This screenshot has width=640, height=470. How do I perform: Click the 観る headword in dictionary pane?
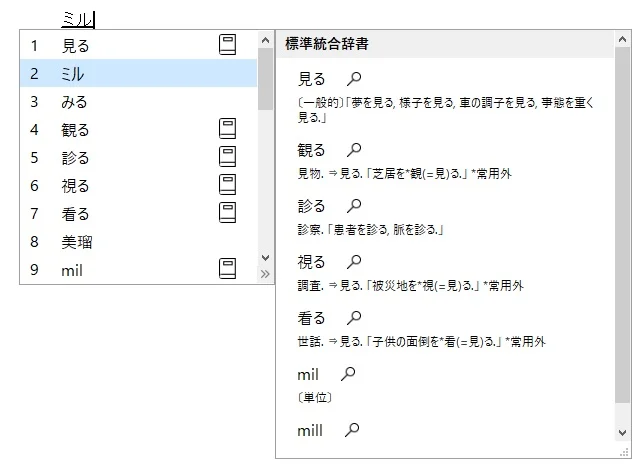pyautogui.click(x=311, y=150)
